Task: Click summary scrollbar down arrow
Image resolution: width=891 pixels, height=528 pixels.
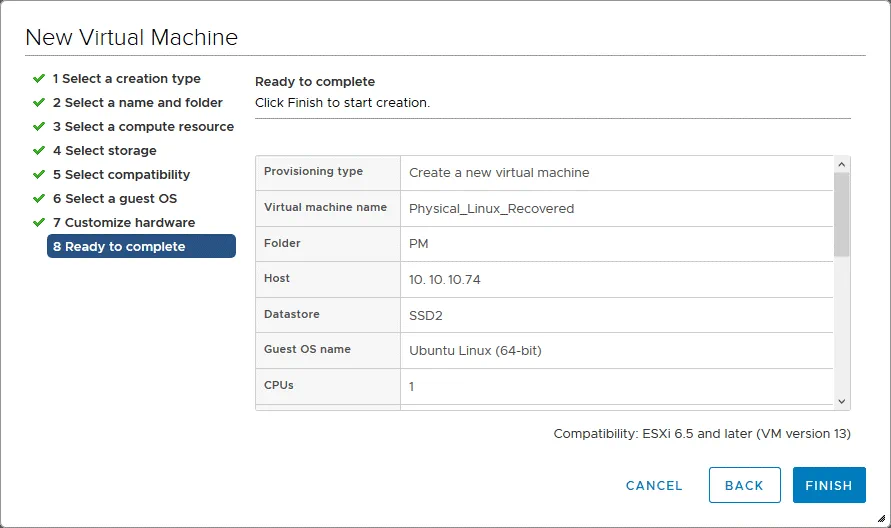Action: tap(842, 400)
